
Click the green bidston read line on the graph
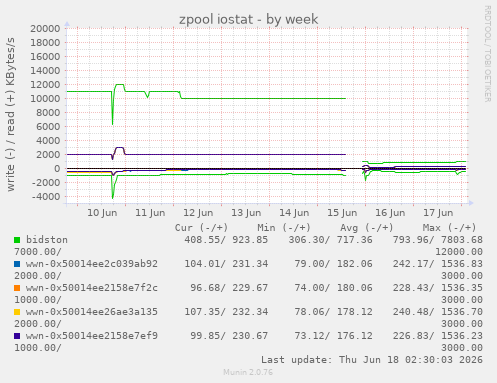click(x=263, y=98)
